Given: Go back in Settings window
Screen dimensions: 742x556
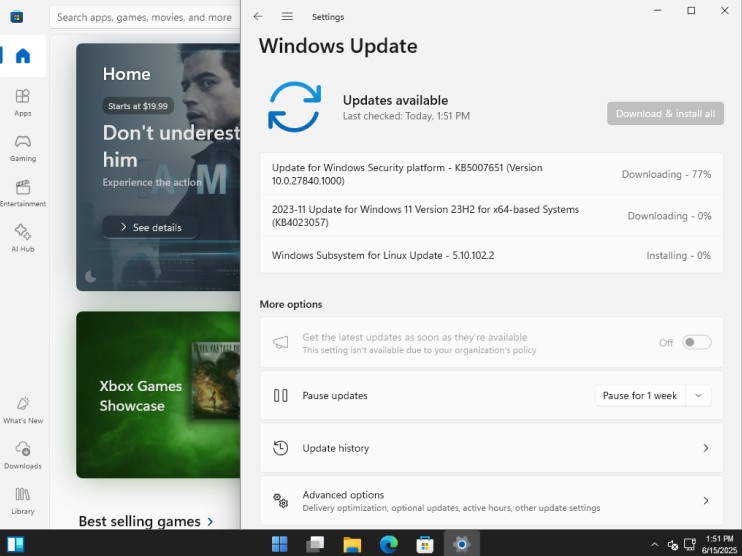Looking at the screenshot, I should coord(258,17).
